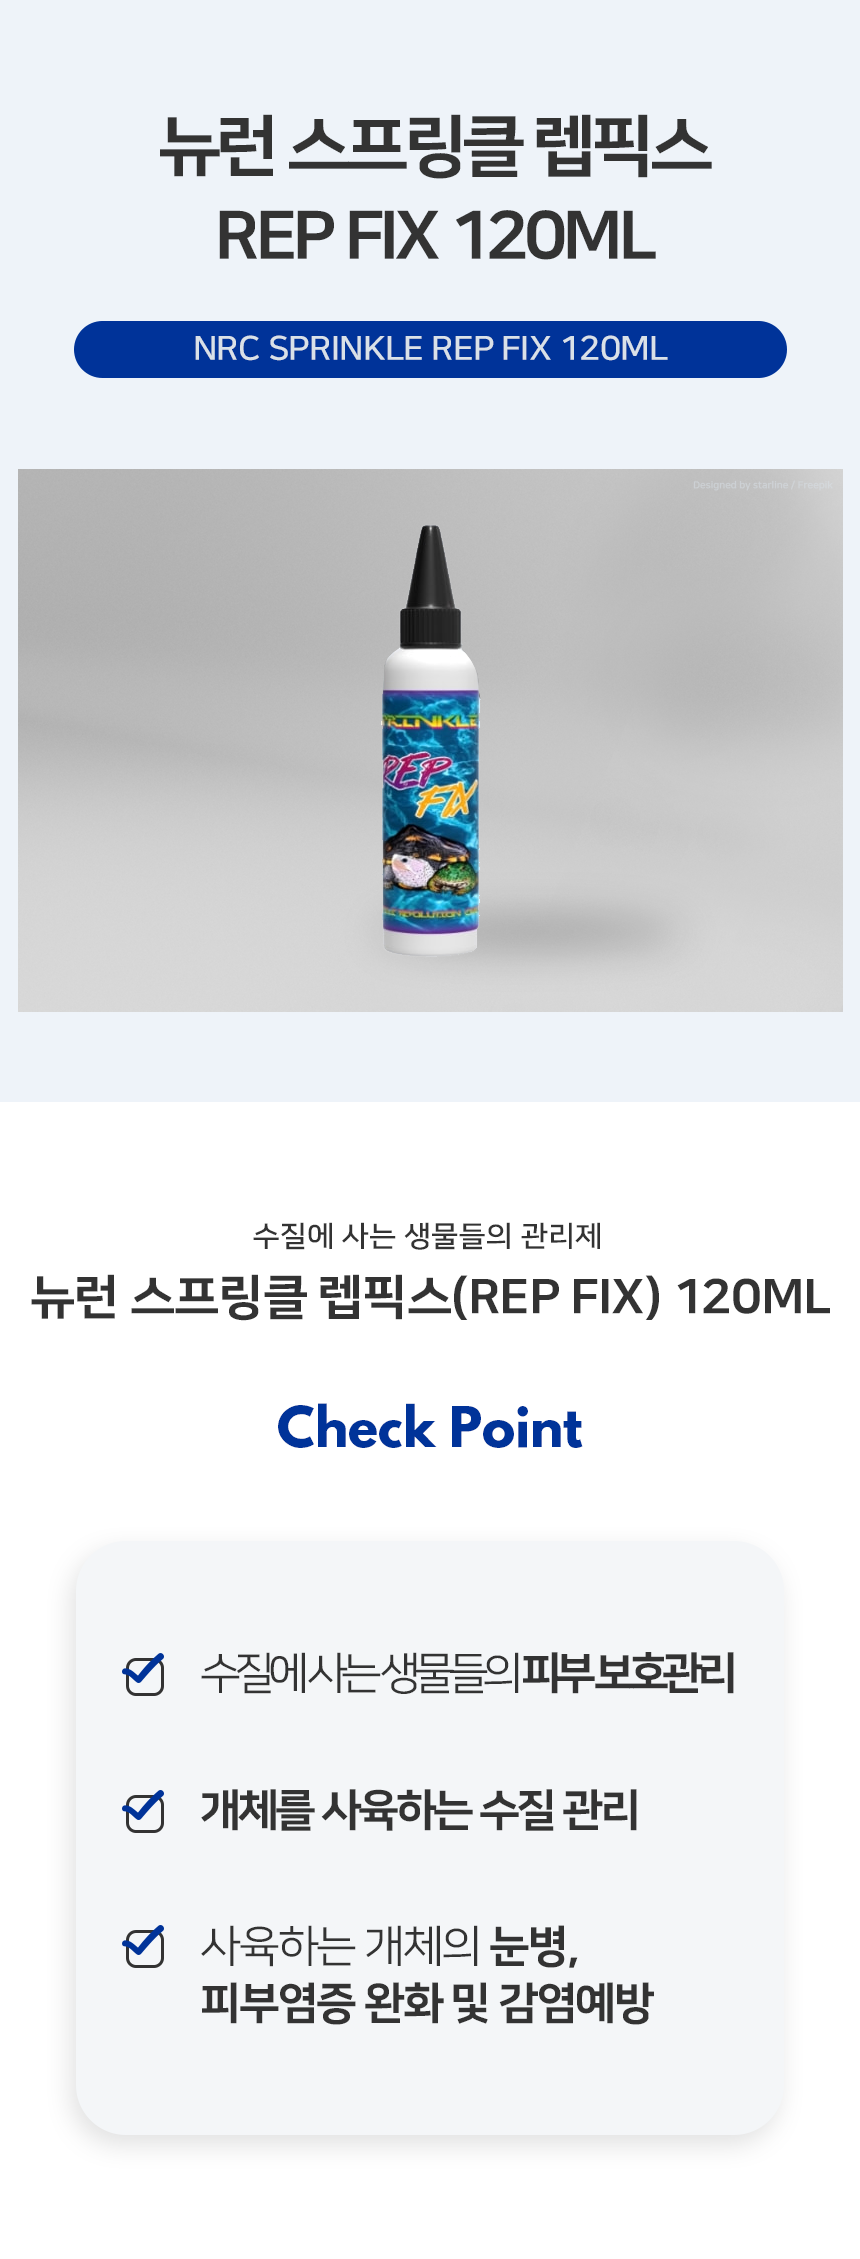This screenshot has width=860, height=2259.
Task: Click the blue NRC SPRINKLE REP FIX 120ML banner
Action: coord(430,349)
